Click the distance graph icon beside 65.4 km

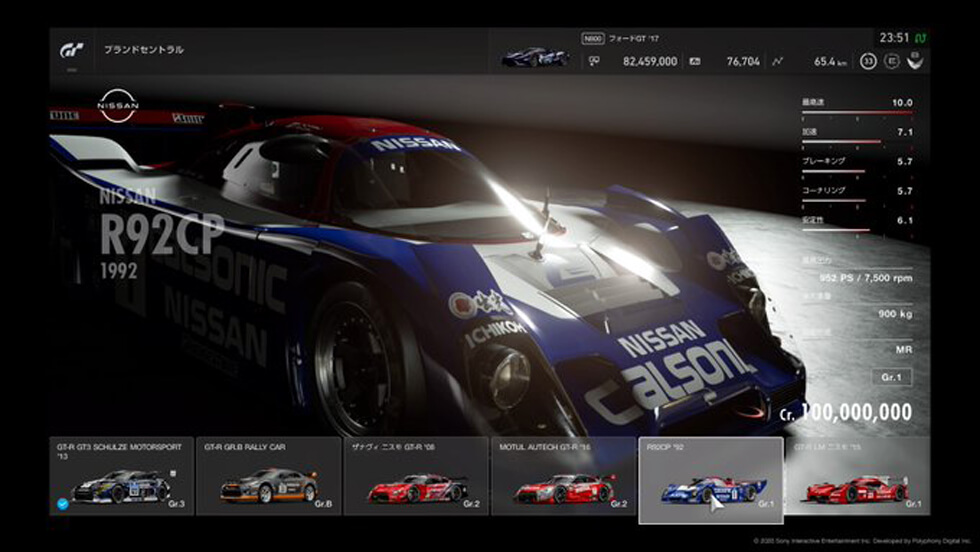tap(778, 61)
